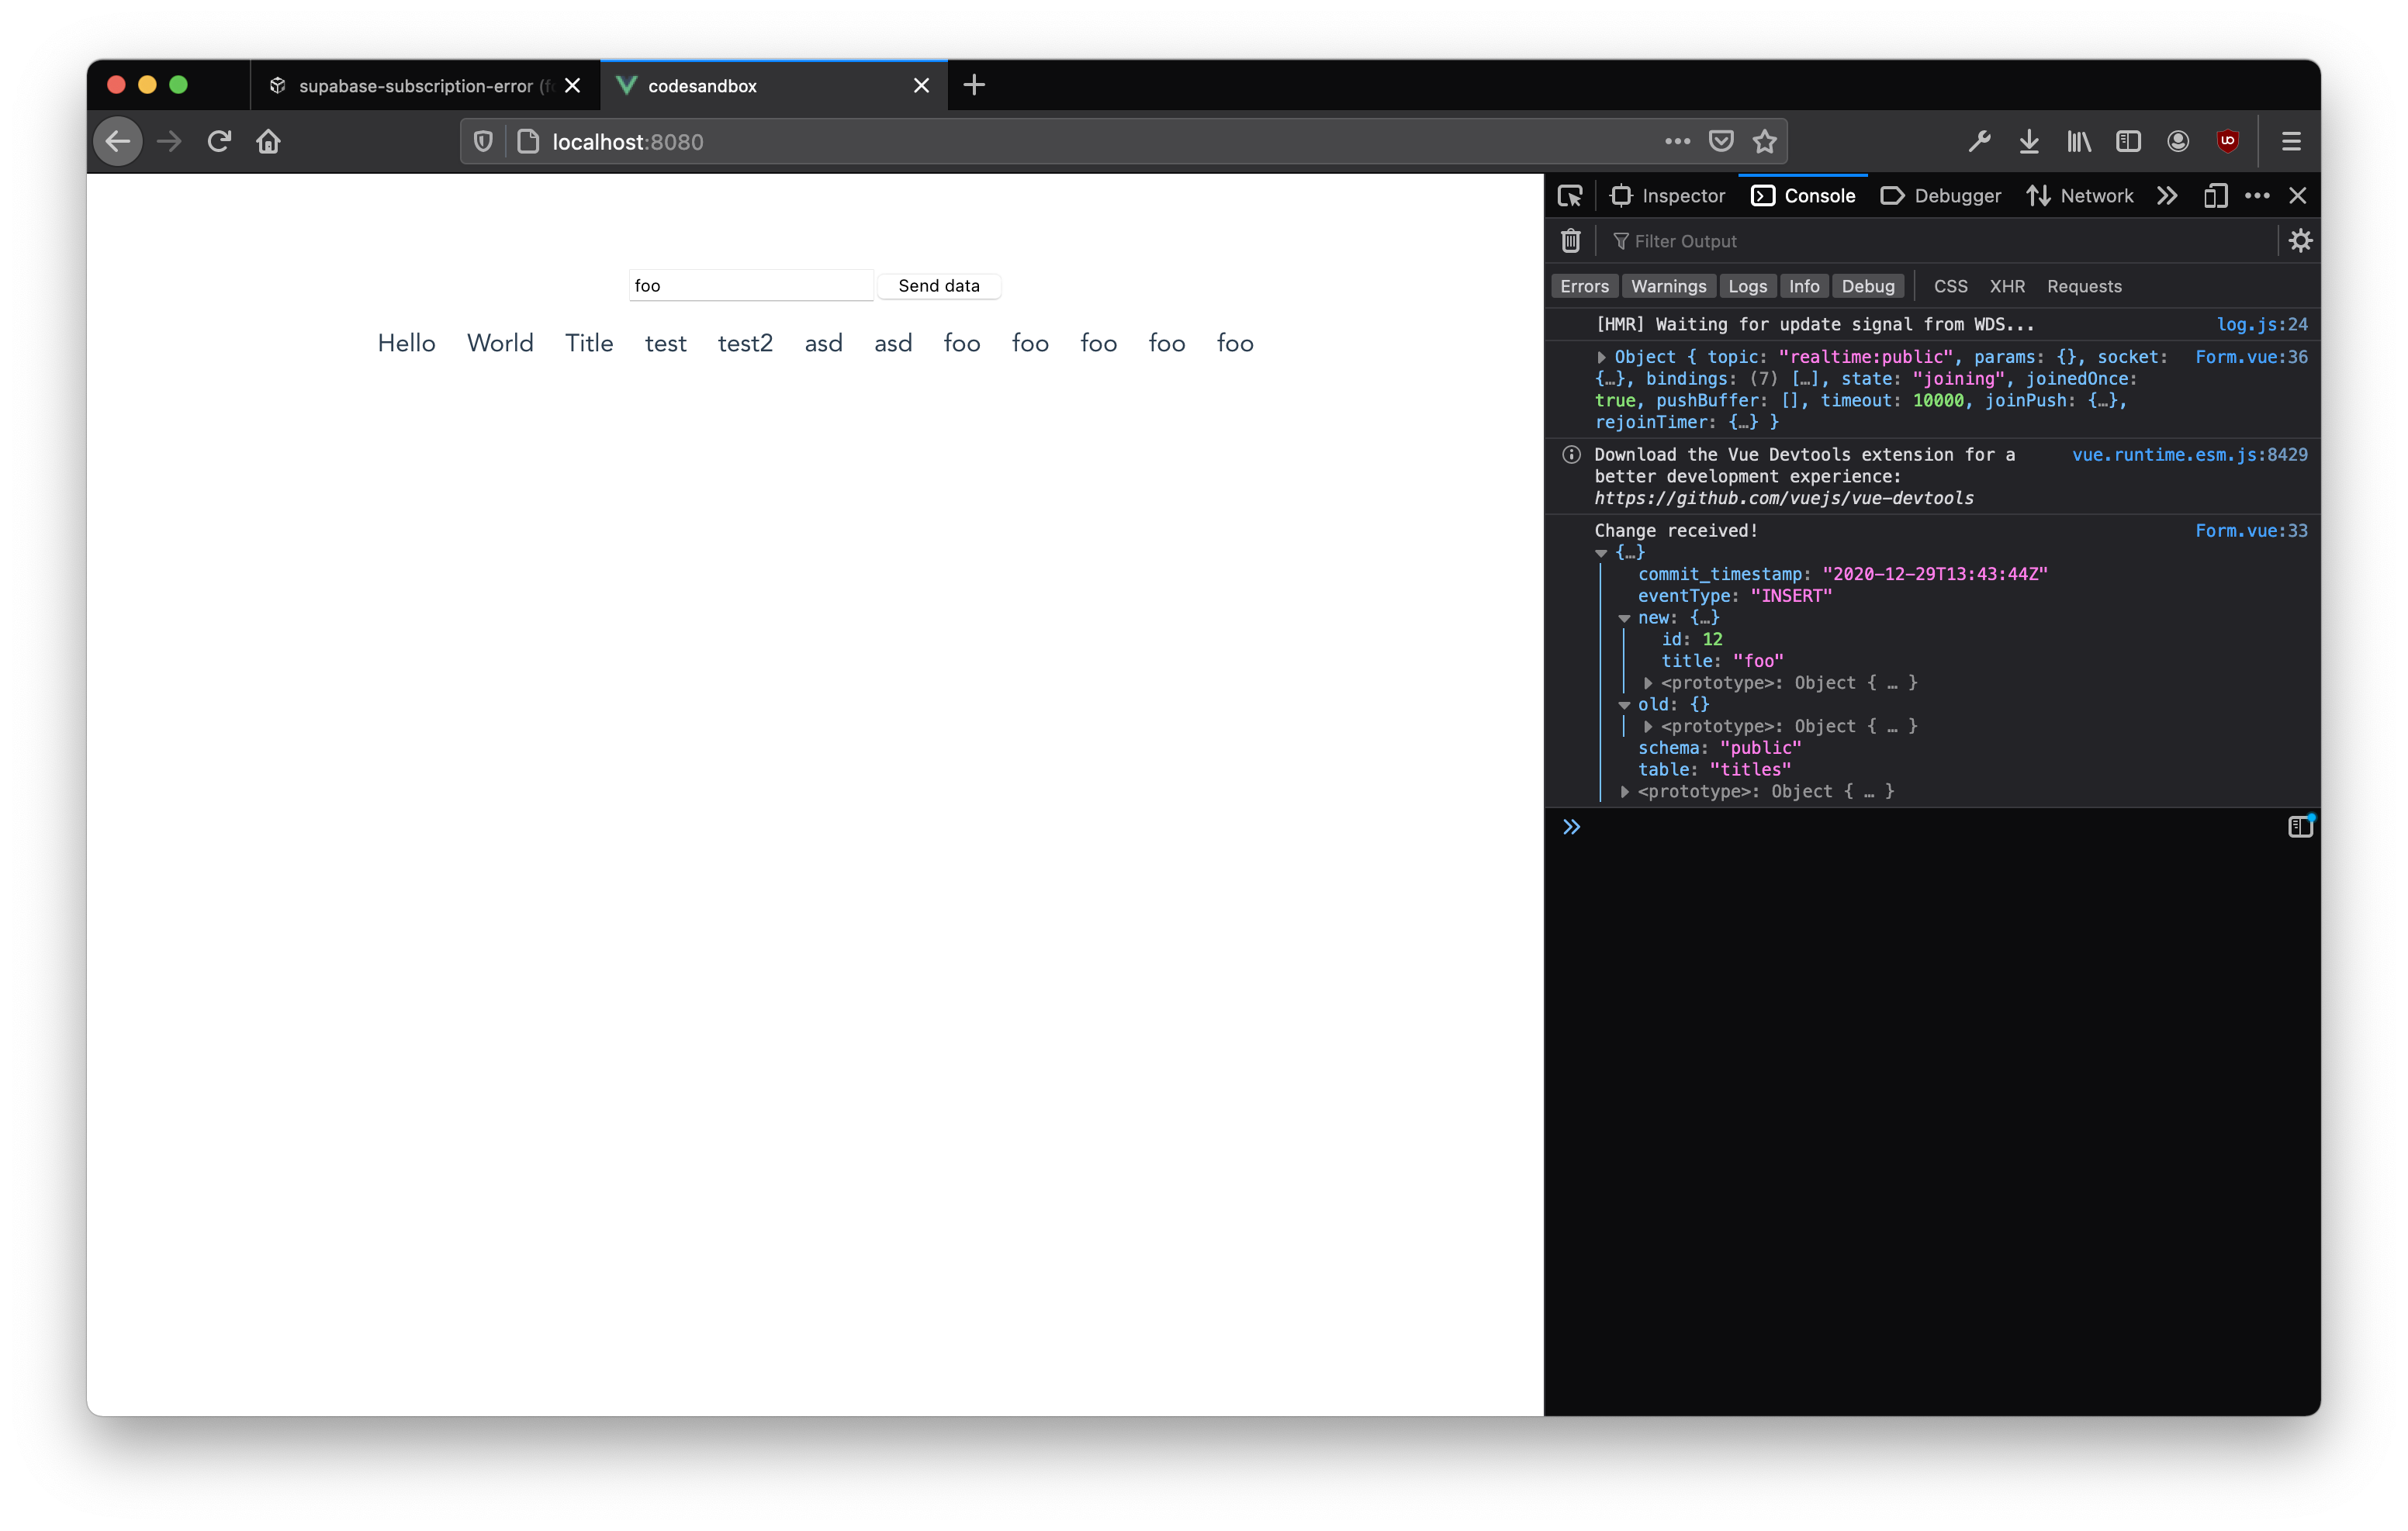
Task: Switch to the Inspector tab
Action: (1668, 196)
